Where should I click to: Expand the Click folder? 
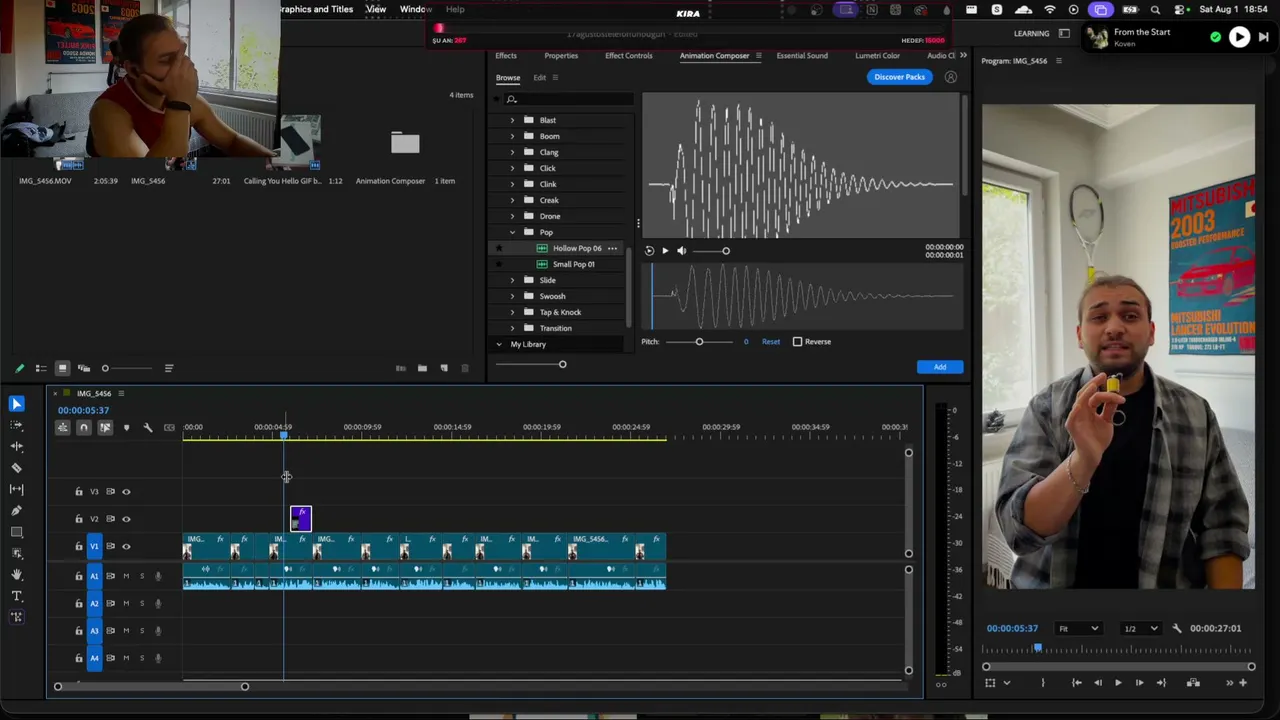tap(513, 168)
